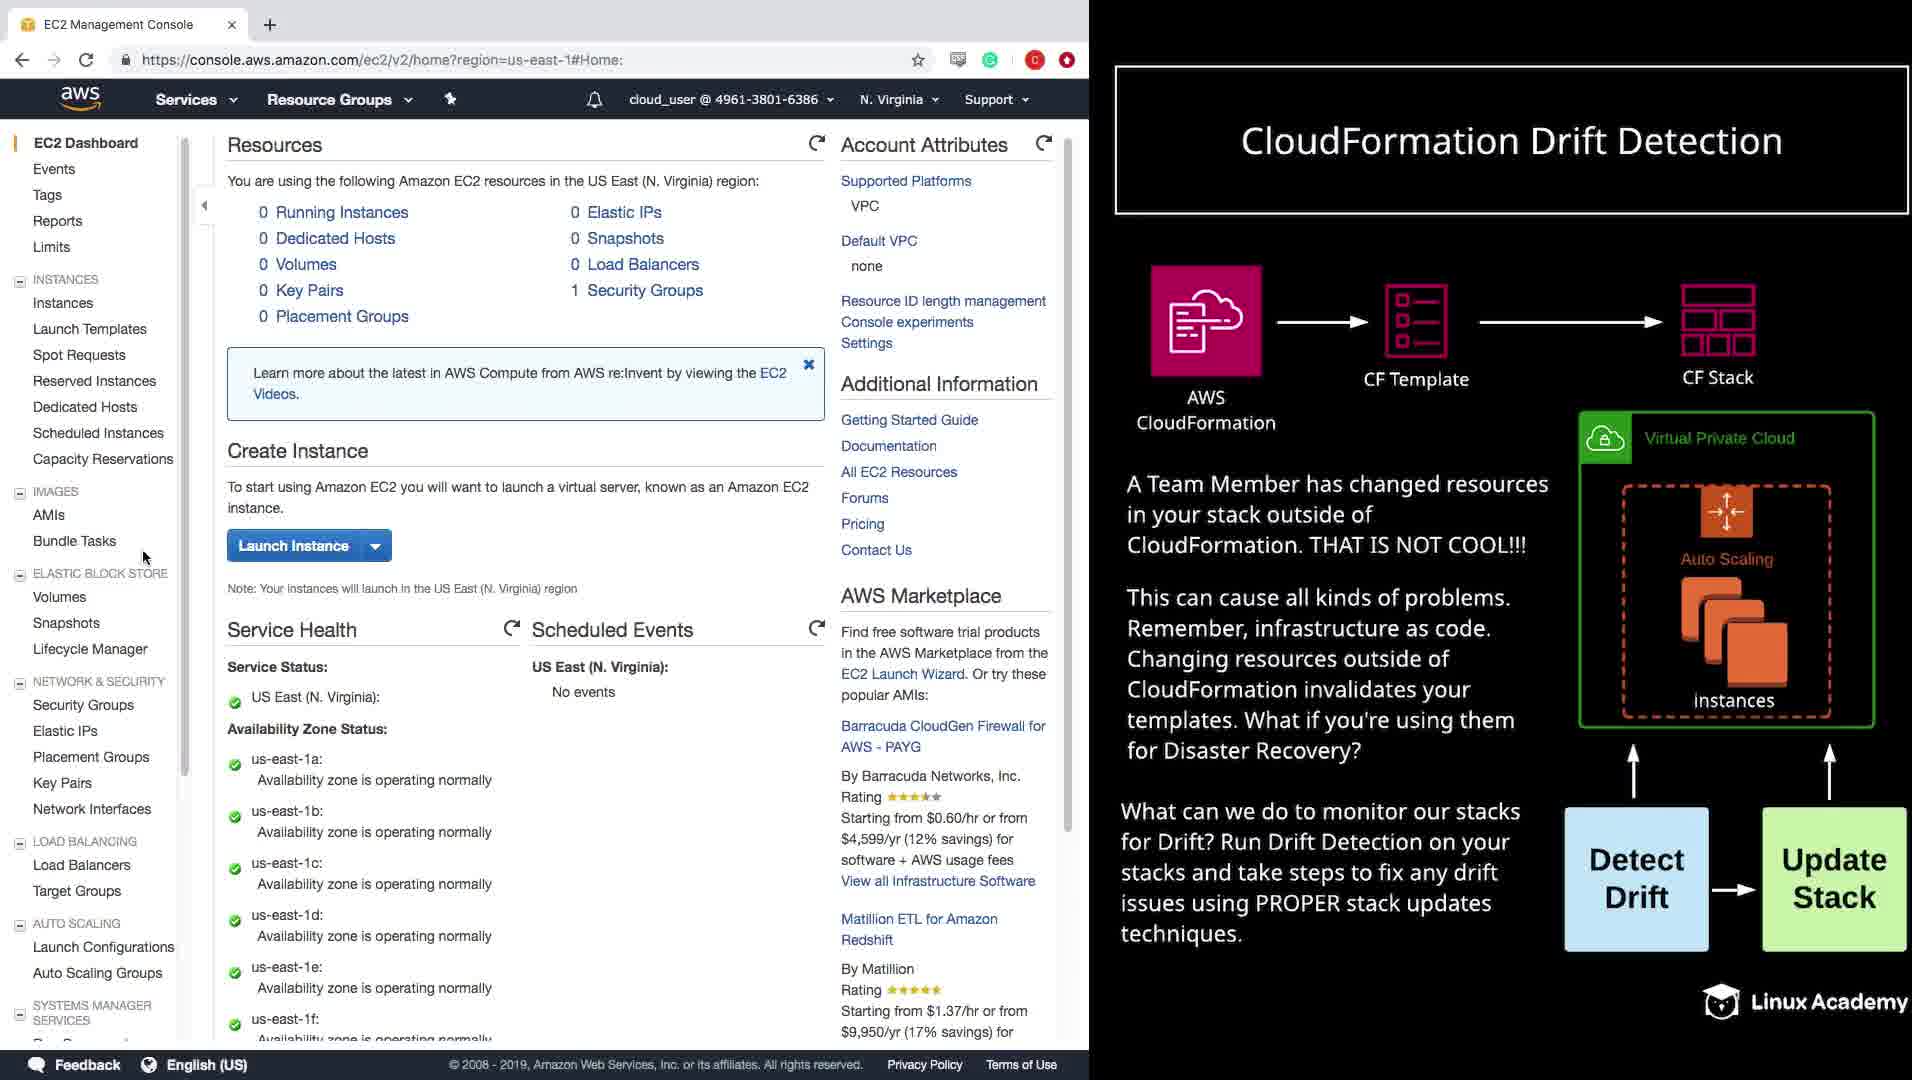Screen dimensions: 1912x1080
Task: Open the Running Instances link
Action: tap(342, 212)
